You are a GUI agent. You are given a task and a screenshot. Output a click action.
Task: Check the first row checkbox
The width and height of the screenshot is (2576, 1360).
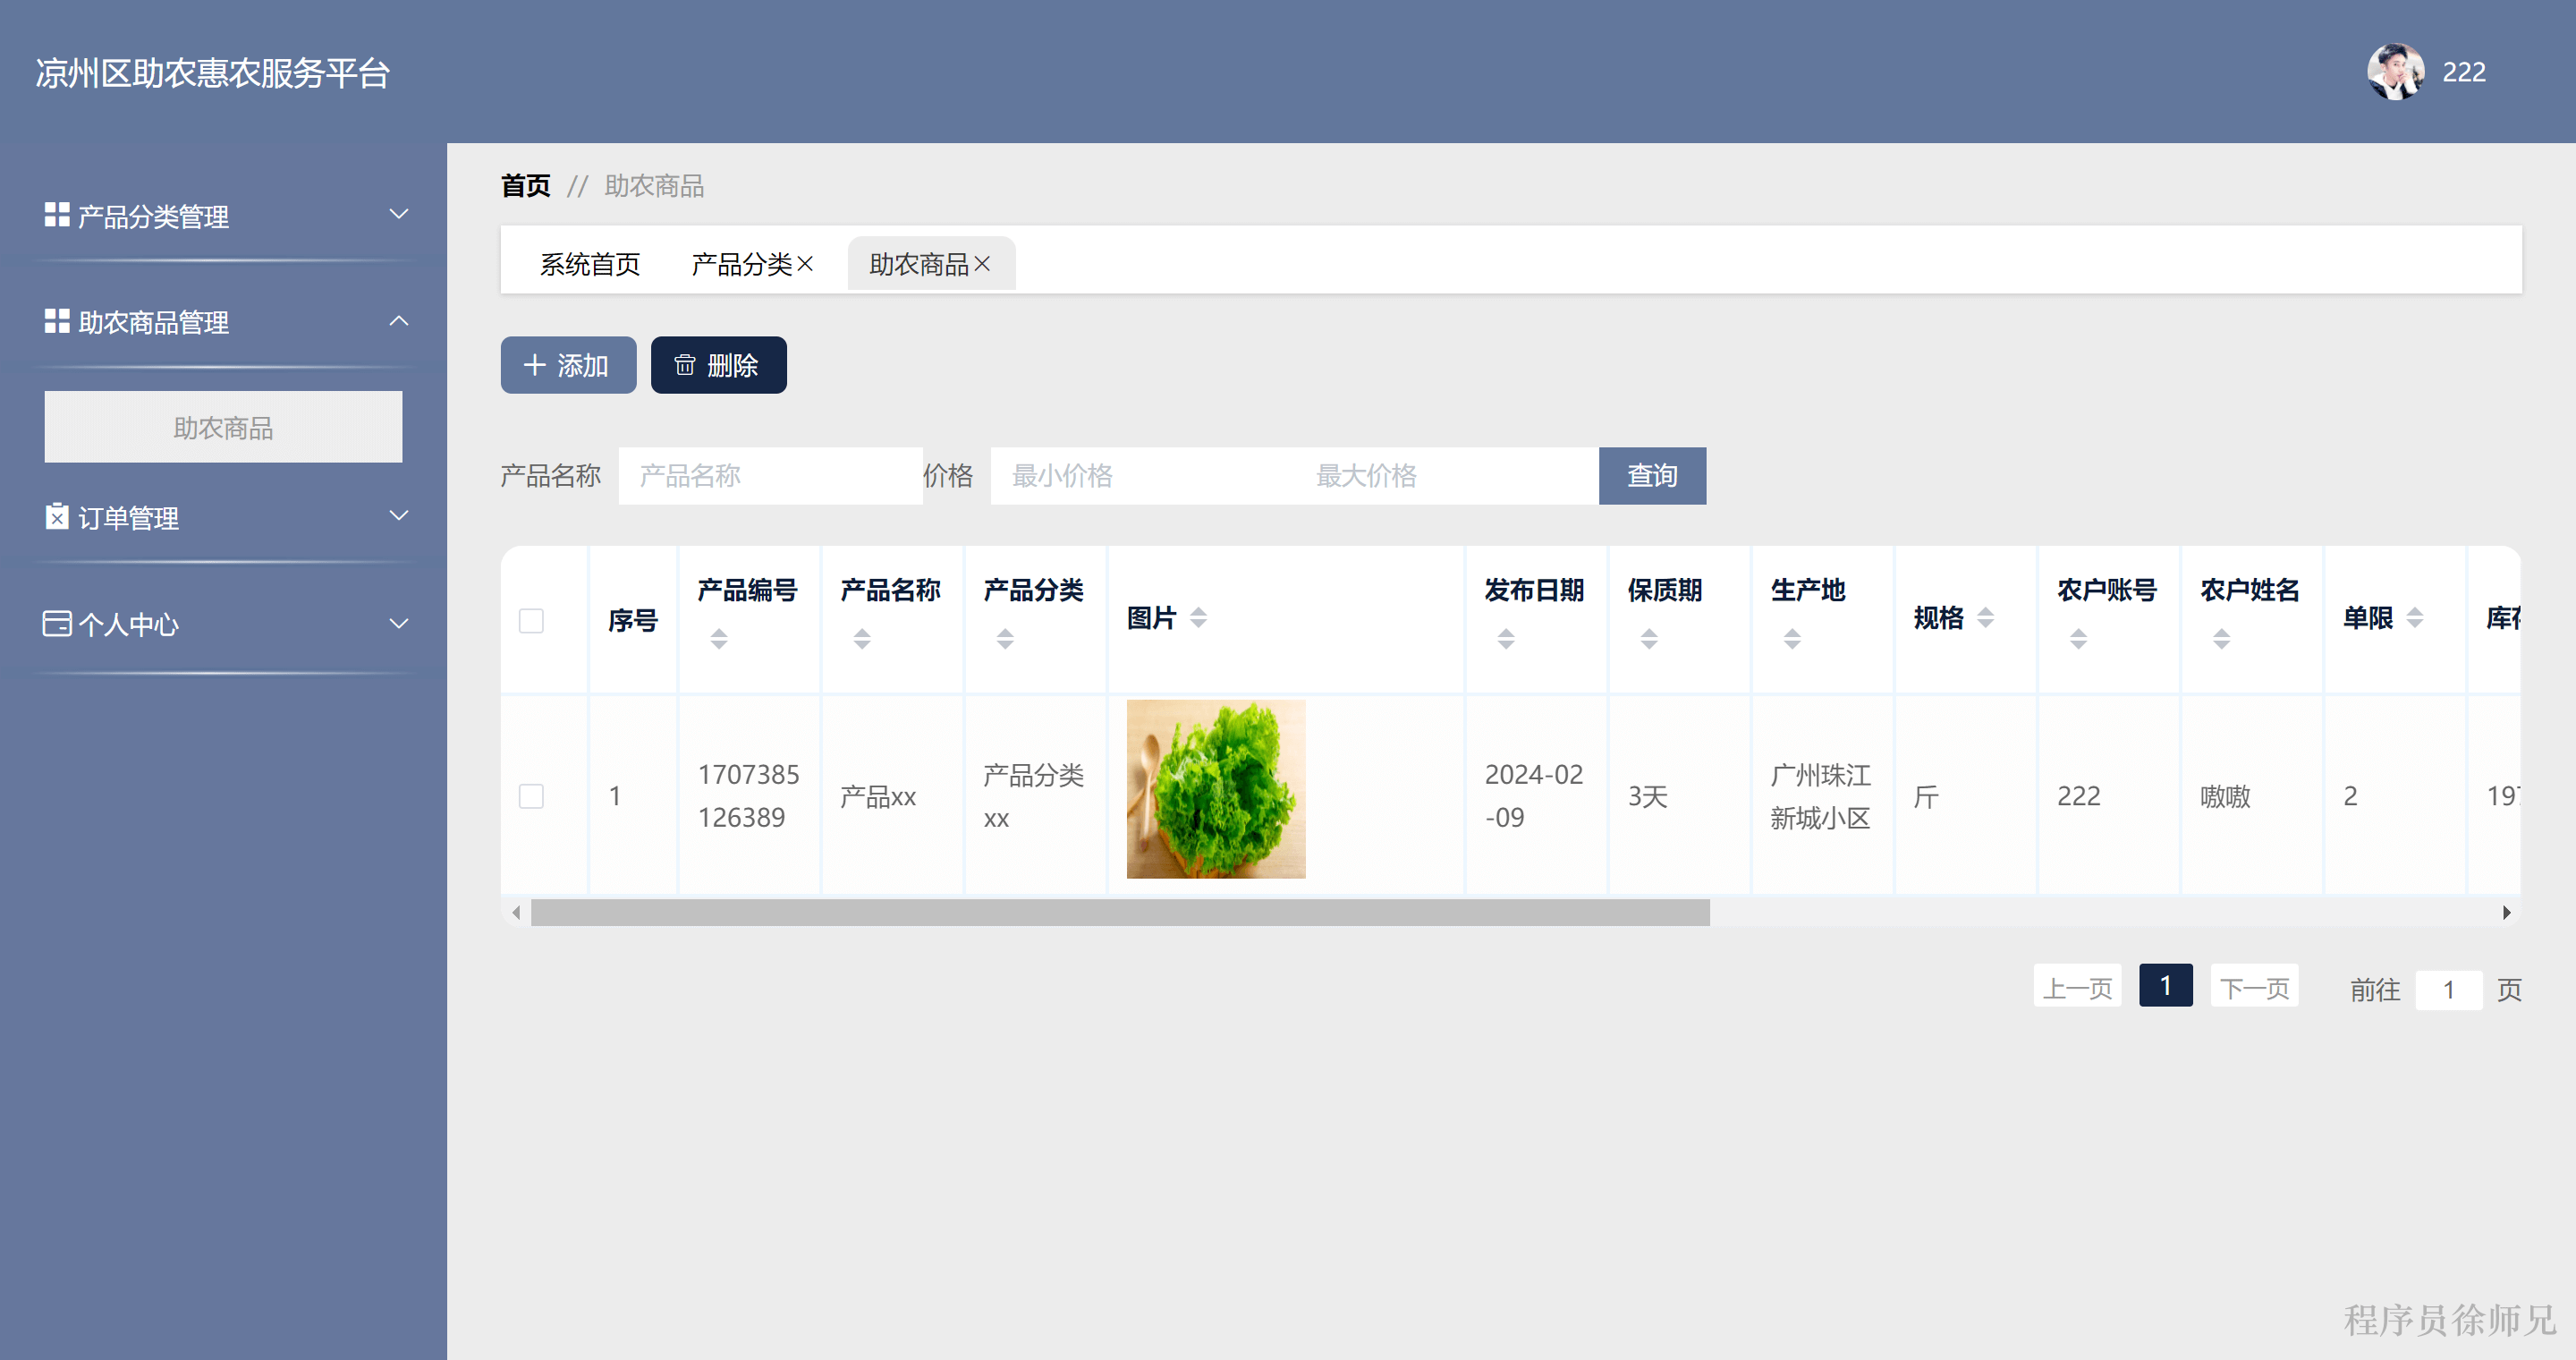click(531, 796)
